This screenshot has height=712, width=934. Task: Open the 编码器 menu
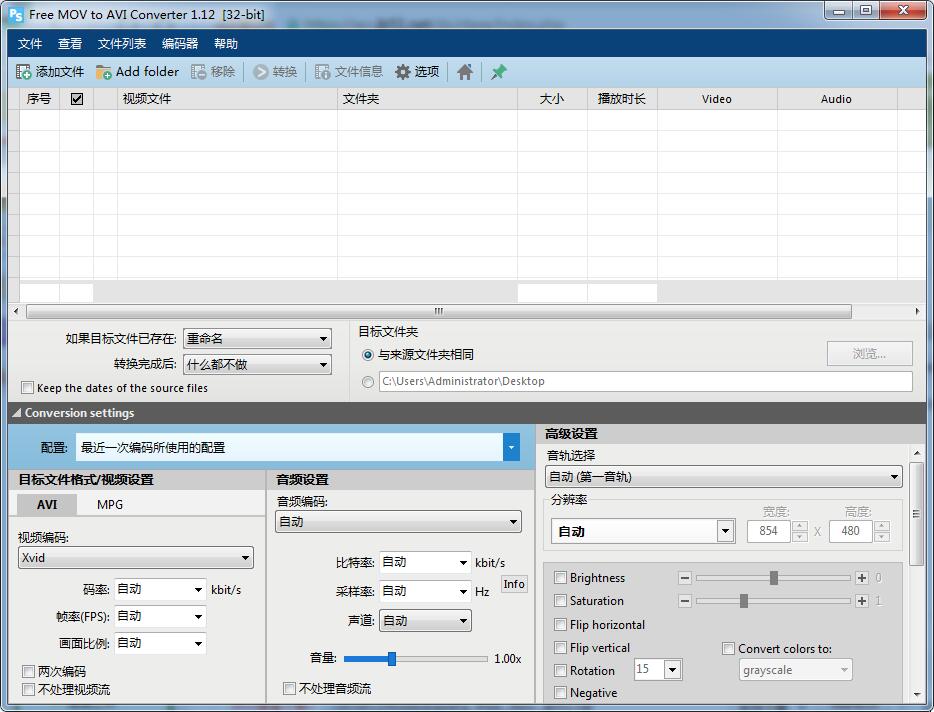click(180, 43)
